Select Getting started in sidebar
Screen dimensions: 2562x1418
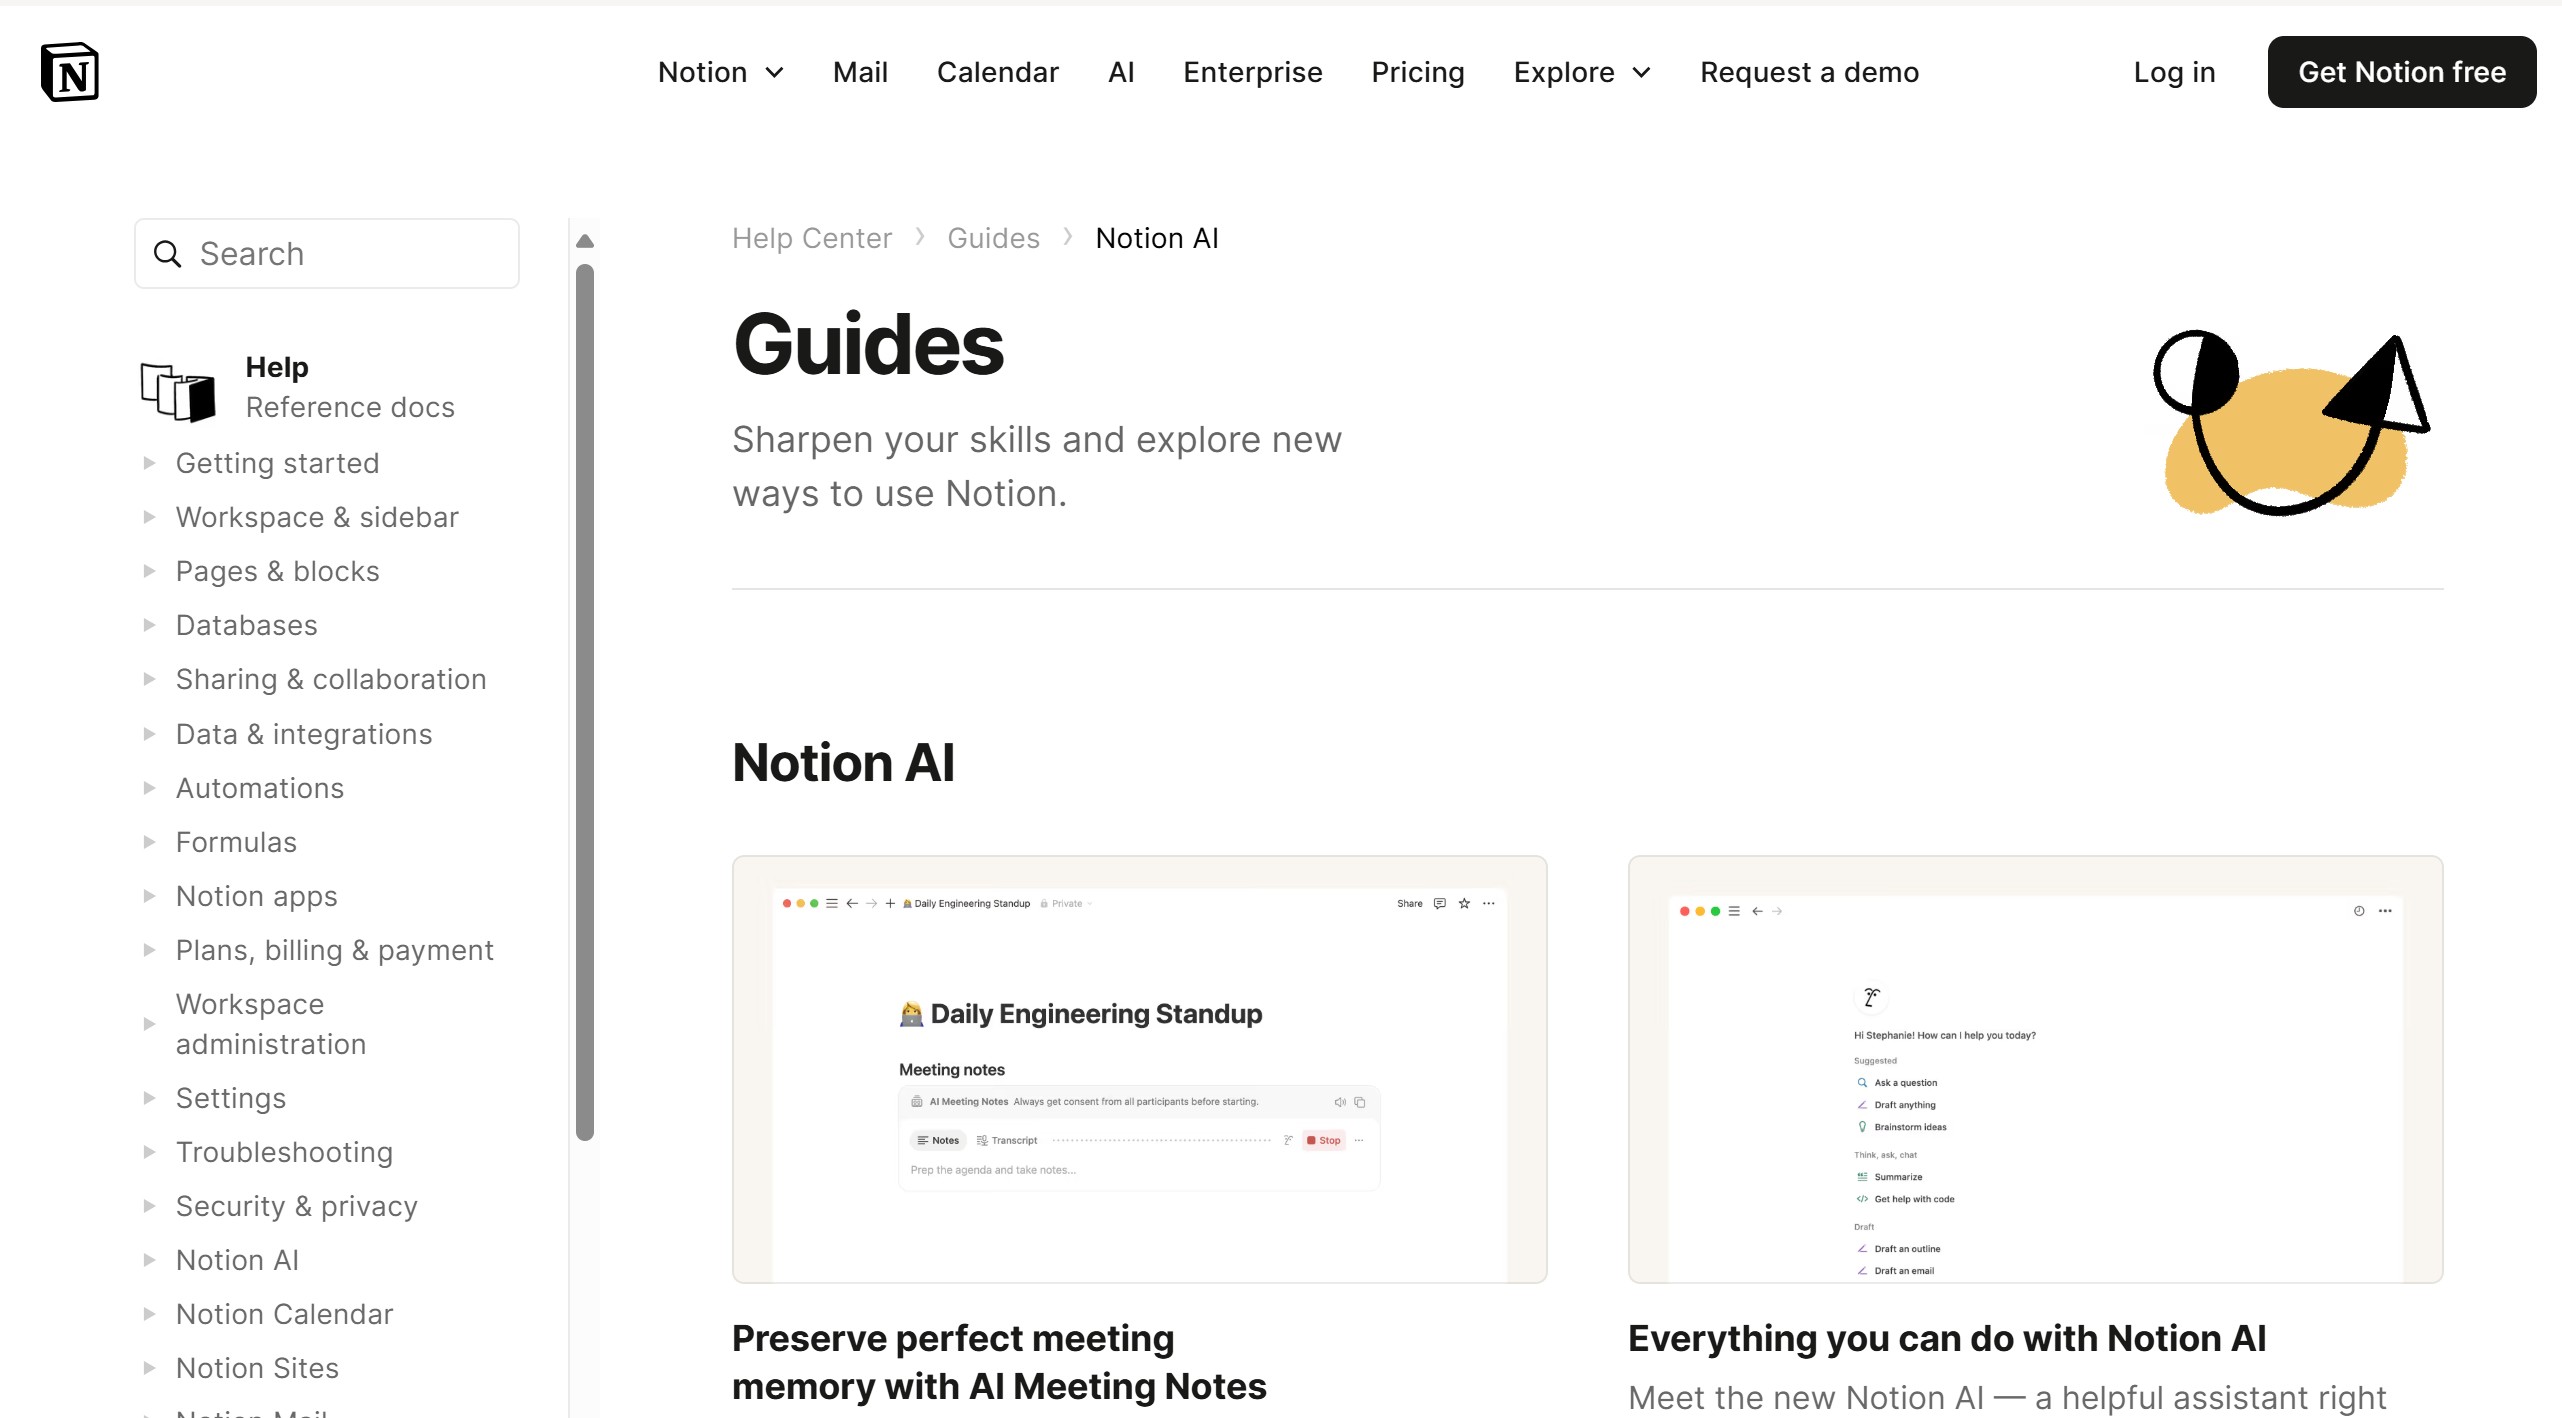coord(277,463)
